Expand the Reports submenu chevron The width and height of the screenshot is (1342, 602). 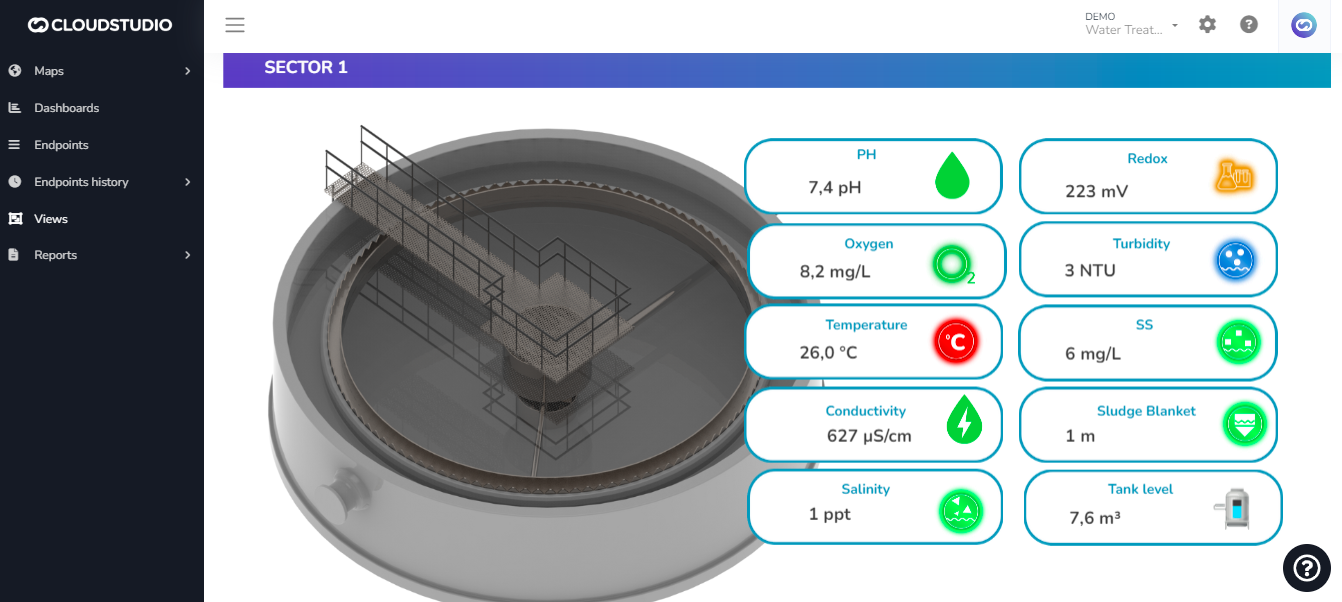(x=187, y=255)
